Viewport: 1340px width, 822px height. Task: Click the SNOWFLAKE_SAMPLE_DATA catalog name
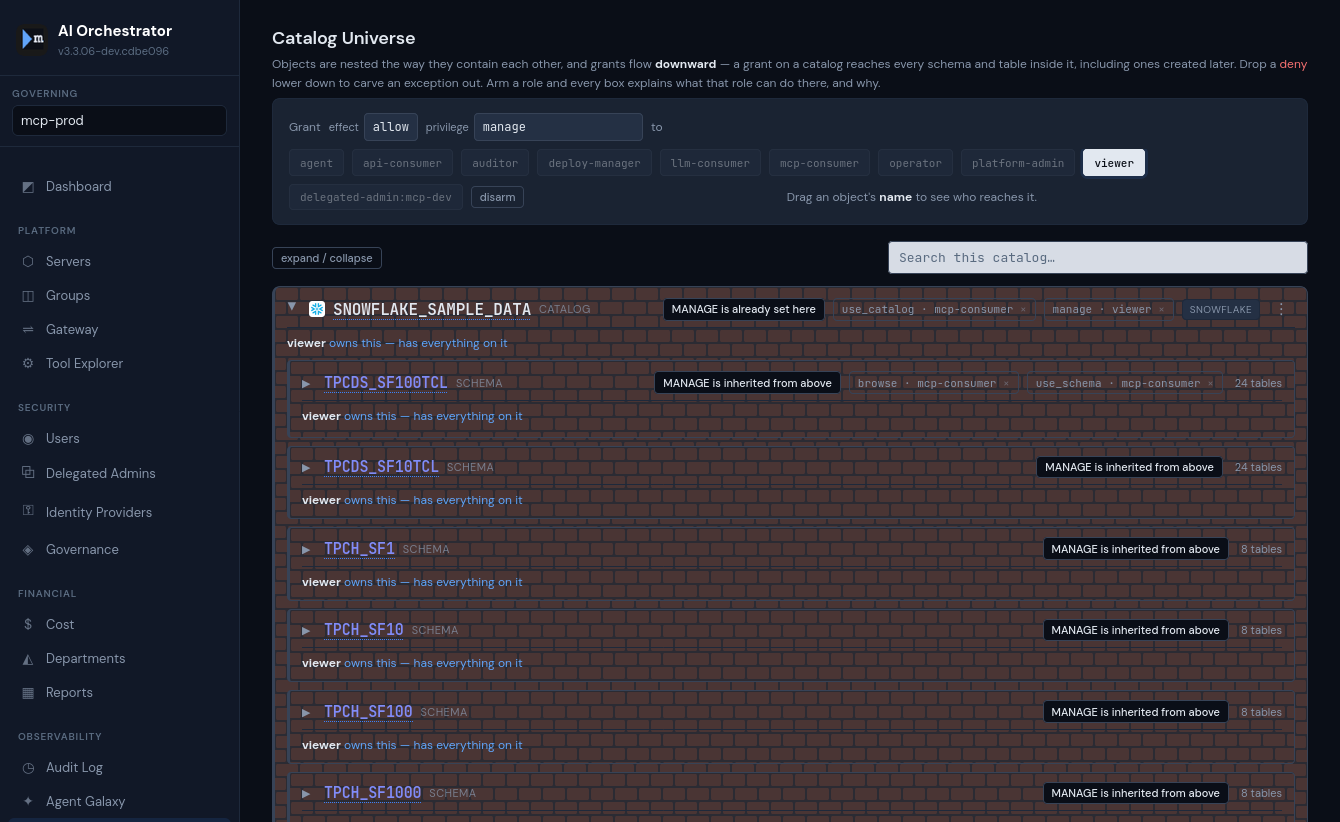(432, 310)
